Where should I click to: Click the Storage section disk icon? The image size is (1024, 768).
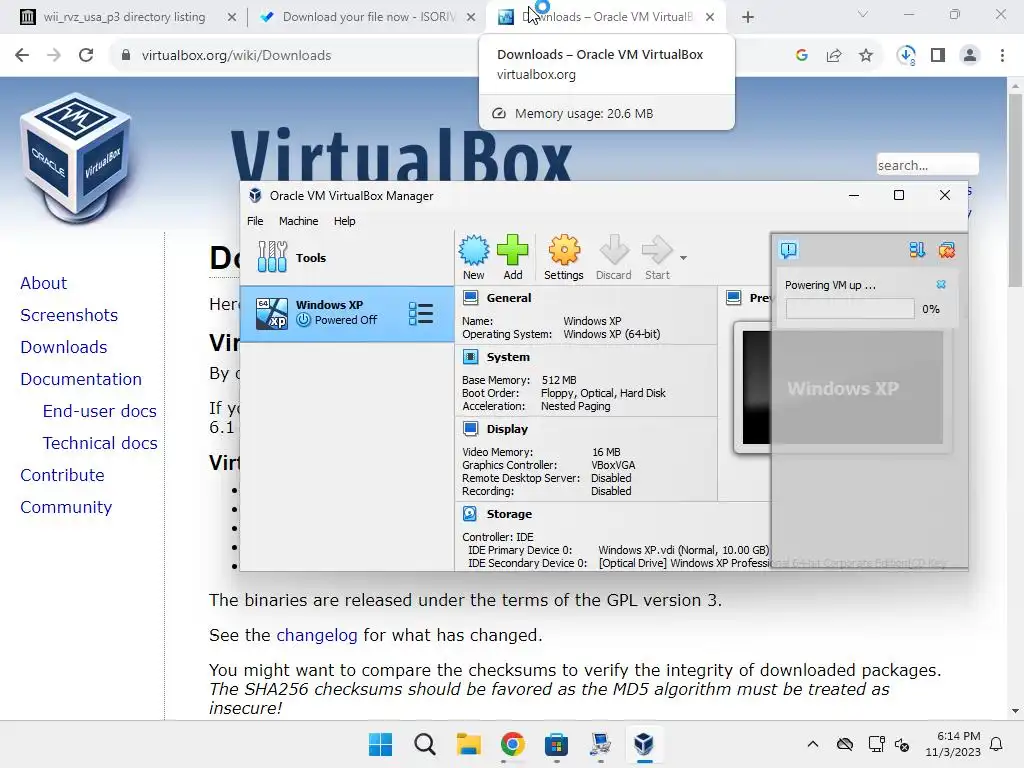click(x=470, y=514)
